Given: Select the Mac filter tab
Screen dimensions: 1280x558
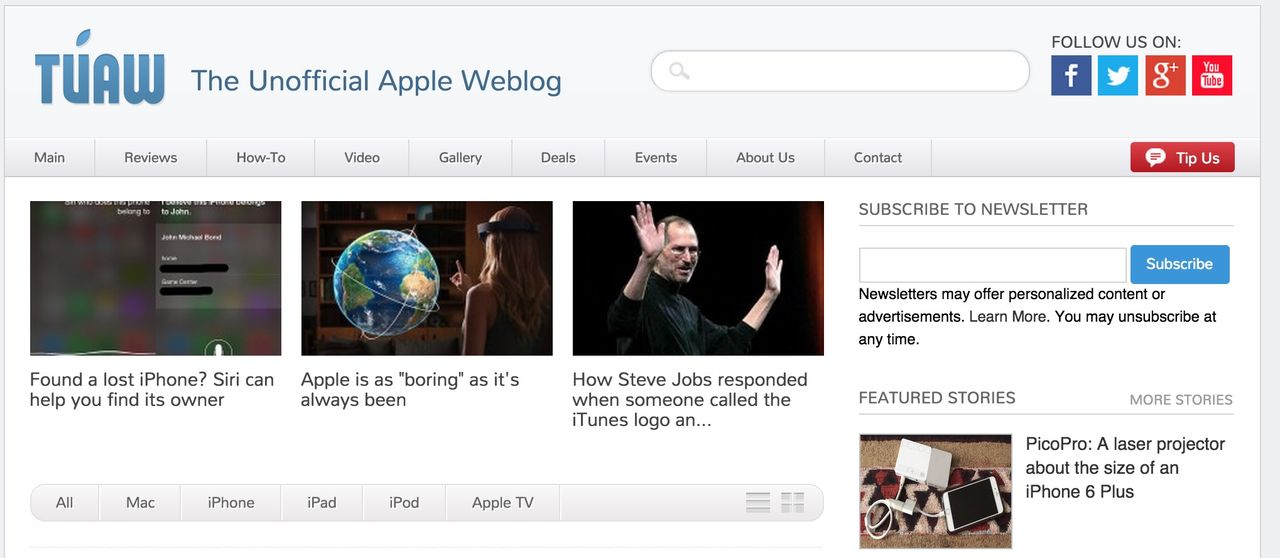Looking at the screenshot, I should (141, 502).
